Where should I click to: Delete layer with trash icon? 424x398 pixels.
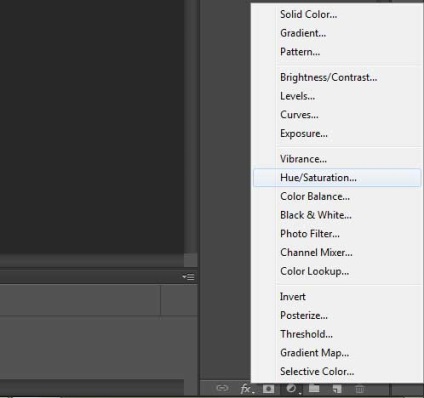pyautogui.click(x=359, y=389)
